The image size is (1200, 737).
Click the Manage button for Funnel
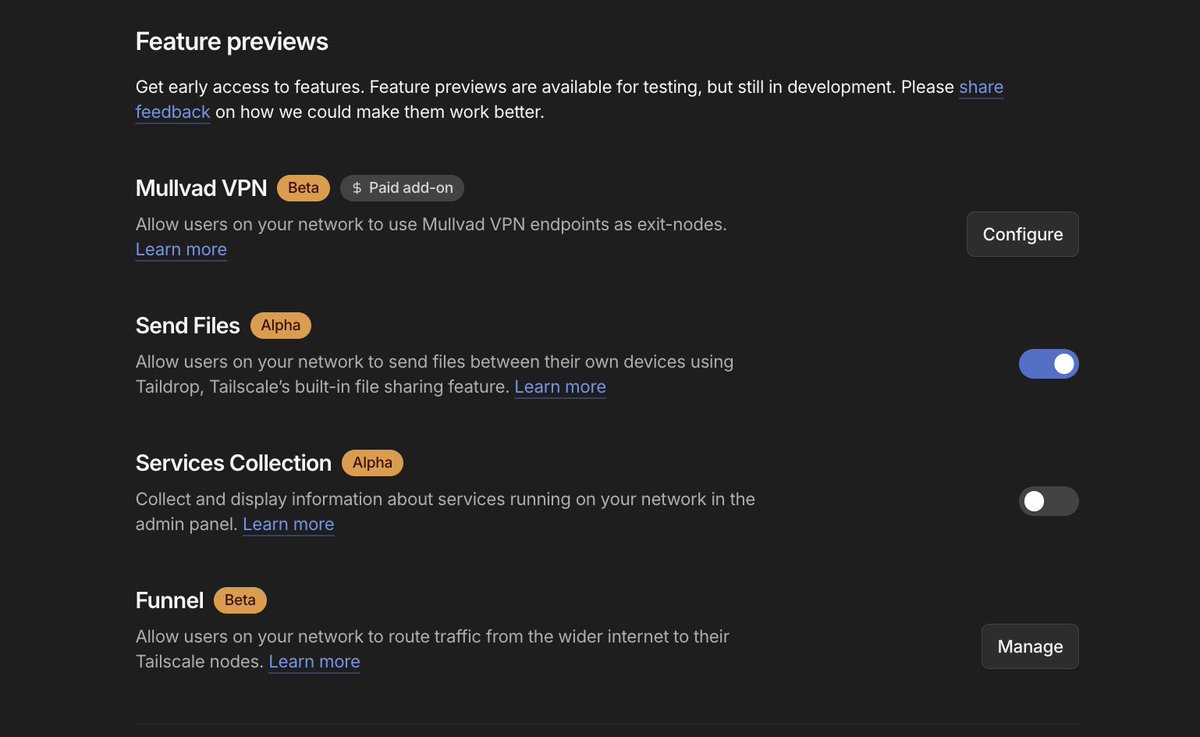(x=1030, y=646)
